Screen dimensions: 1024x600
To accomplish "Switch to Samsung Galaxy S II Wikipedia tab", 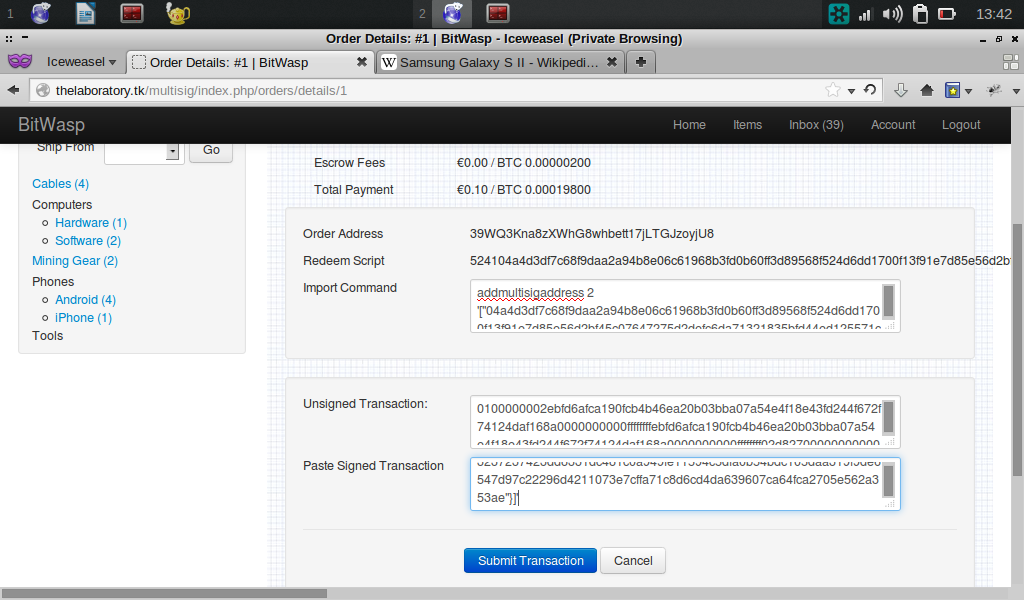I will coord(499,62).
